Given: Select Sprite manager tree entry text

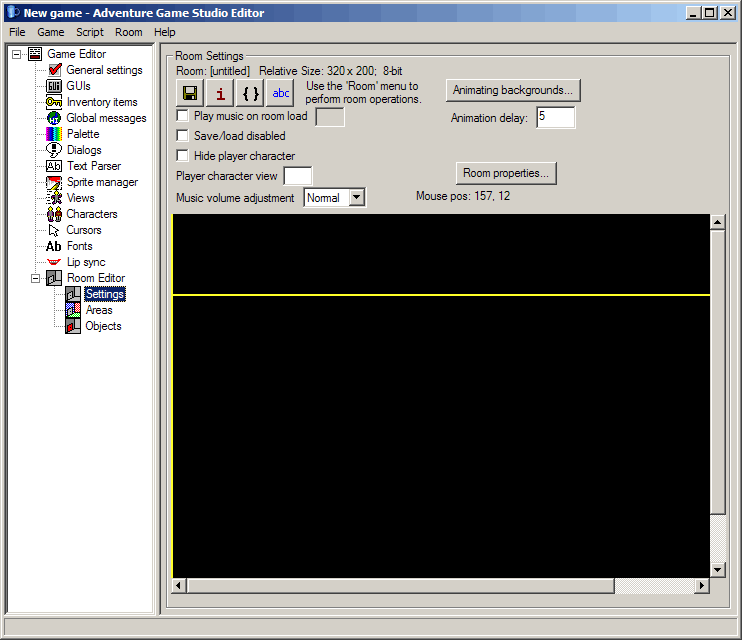Looking at the screenshot, I should click(x=102, y=182).
